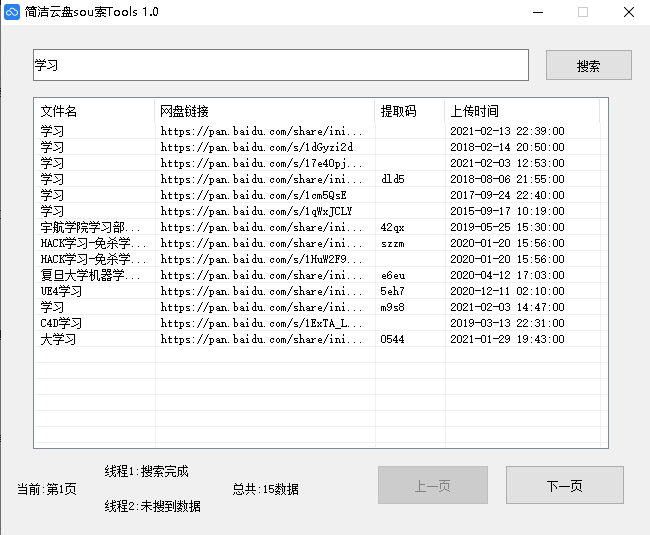Screen dimensions: 650x535
Task: Click the cloud app icon in title bar
Action: coord(12,12)
